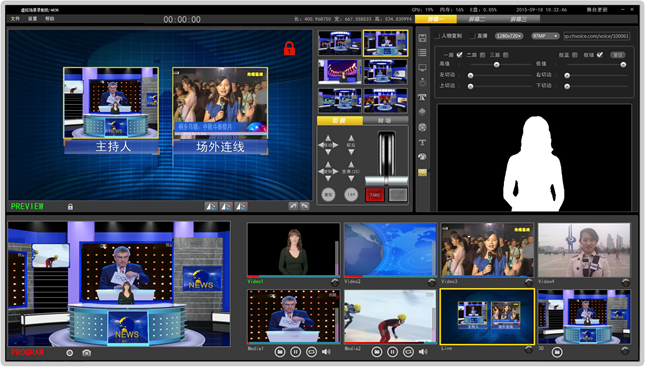Click the Video3 settings knob icon
This screenshot has height=367, width=645.
coord(529,282)
